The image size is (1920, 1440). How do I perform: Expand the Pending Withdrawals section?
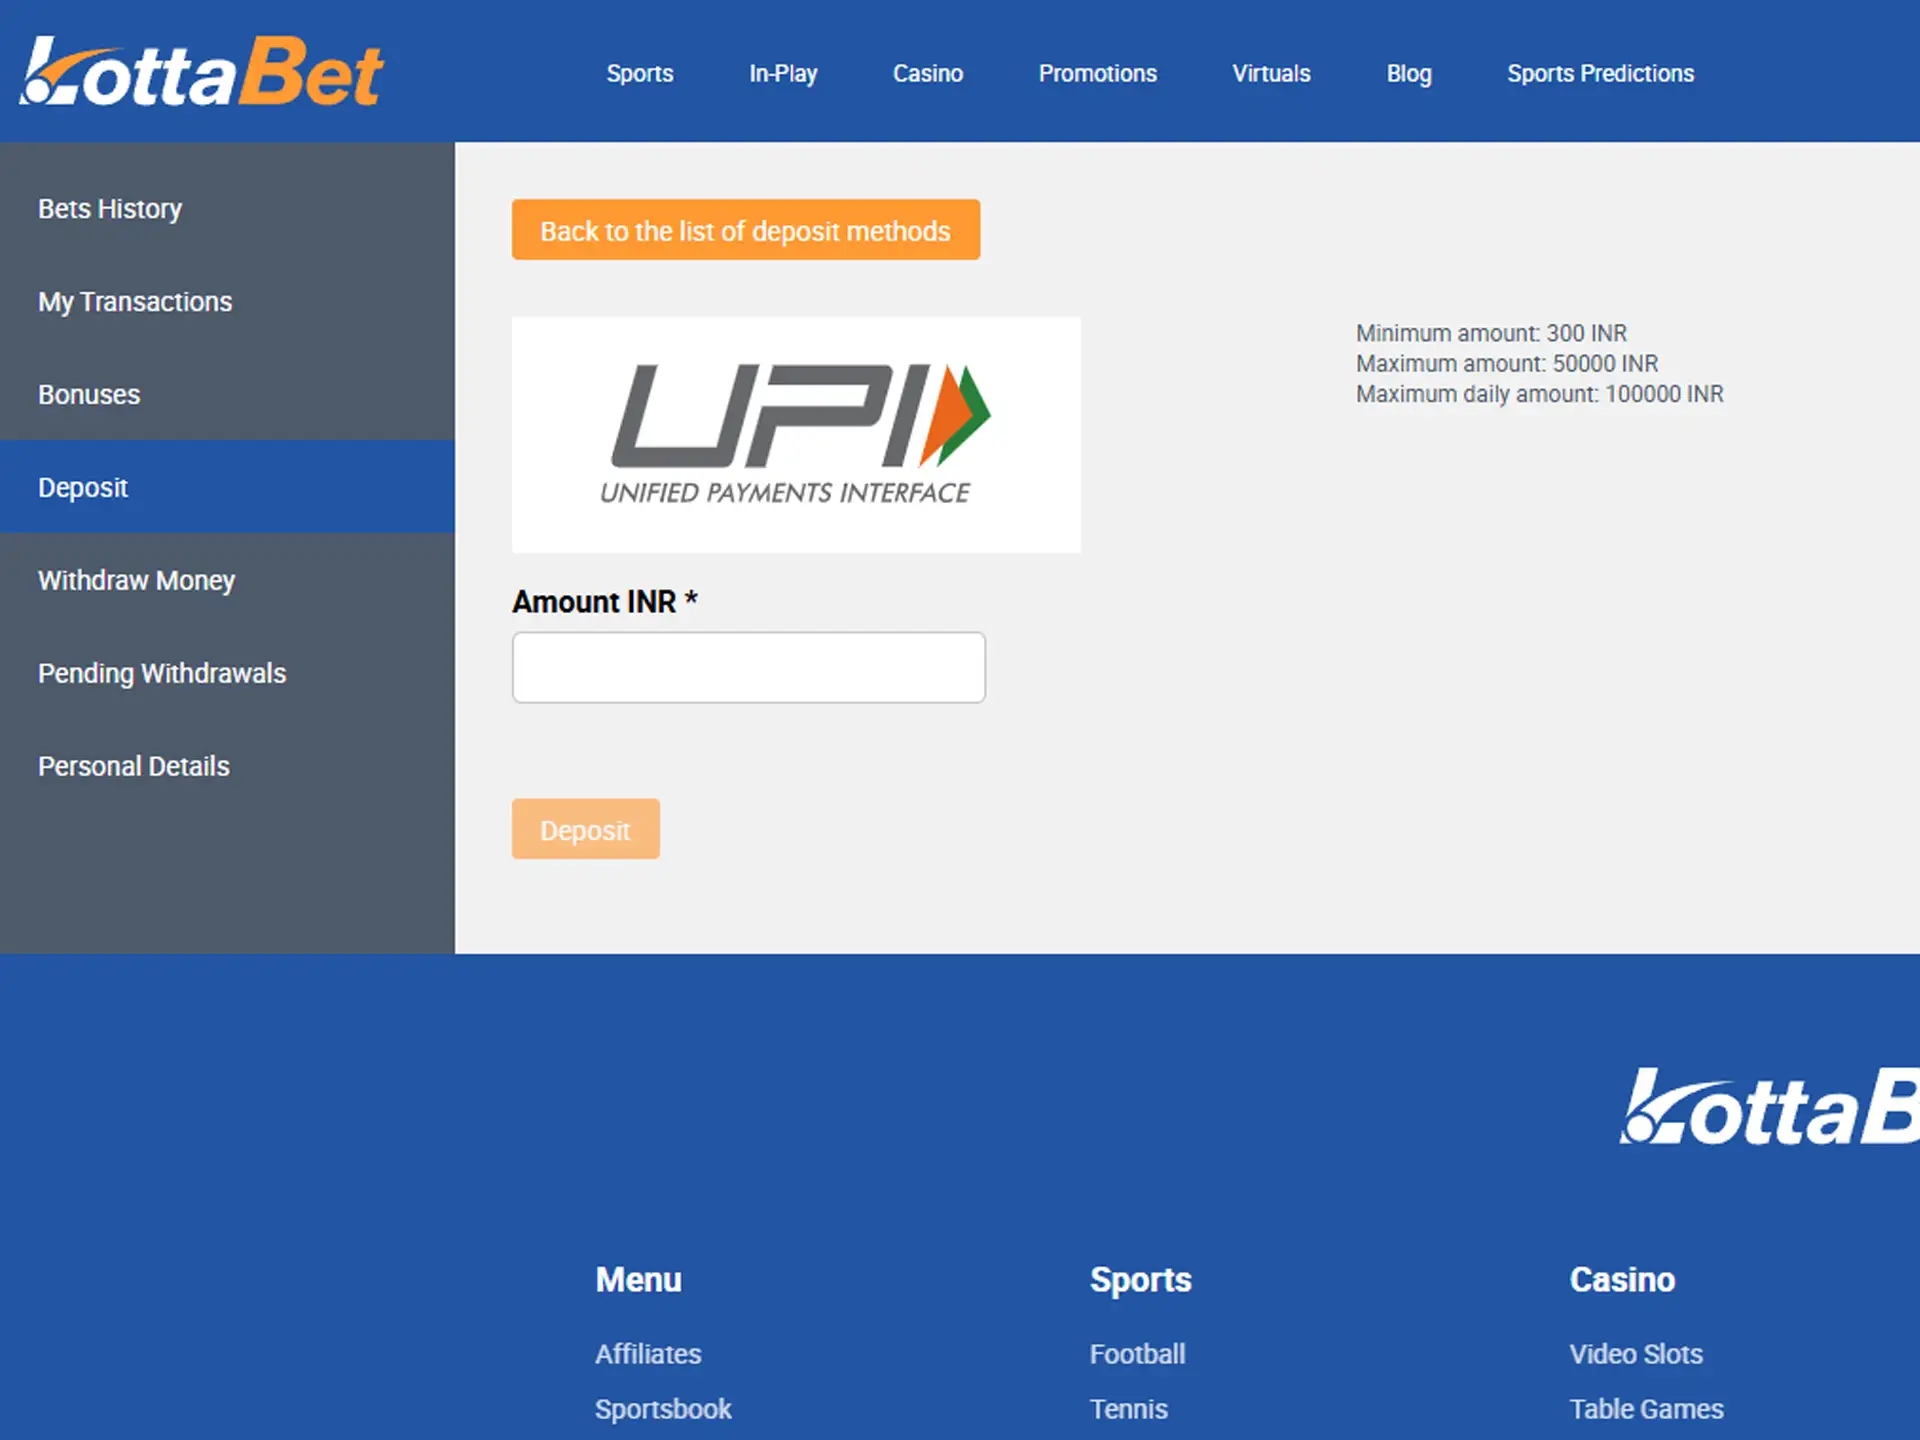coord(162,673)
